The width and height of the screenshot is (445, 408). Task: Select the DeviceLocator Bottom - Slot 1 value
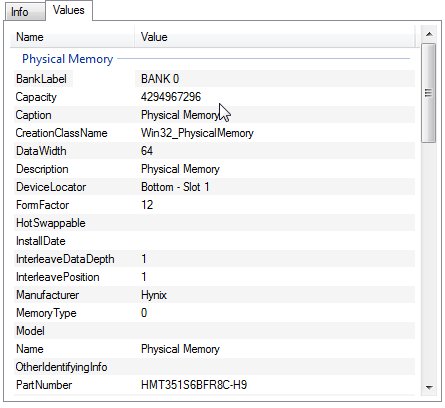click(175, 187)
